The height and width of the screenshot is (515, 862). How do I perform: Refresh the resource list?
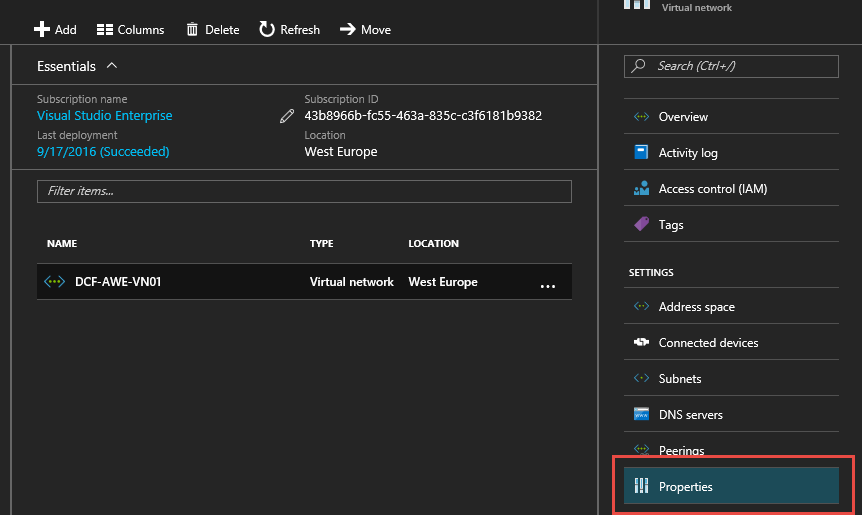coord(289,30)
